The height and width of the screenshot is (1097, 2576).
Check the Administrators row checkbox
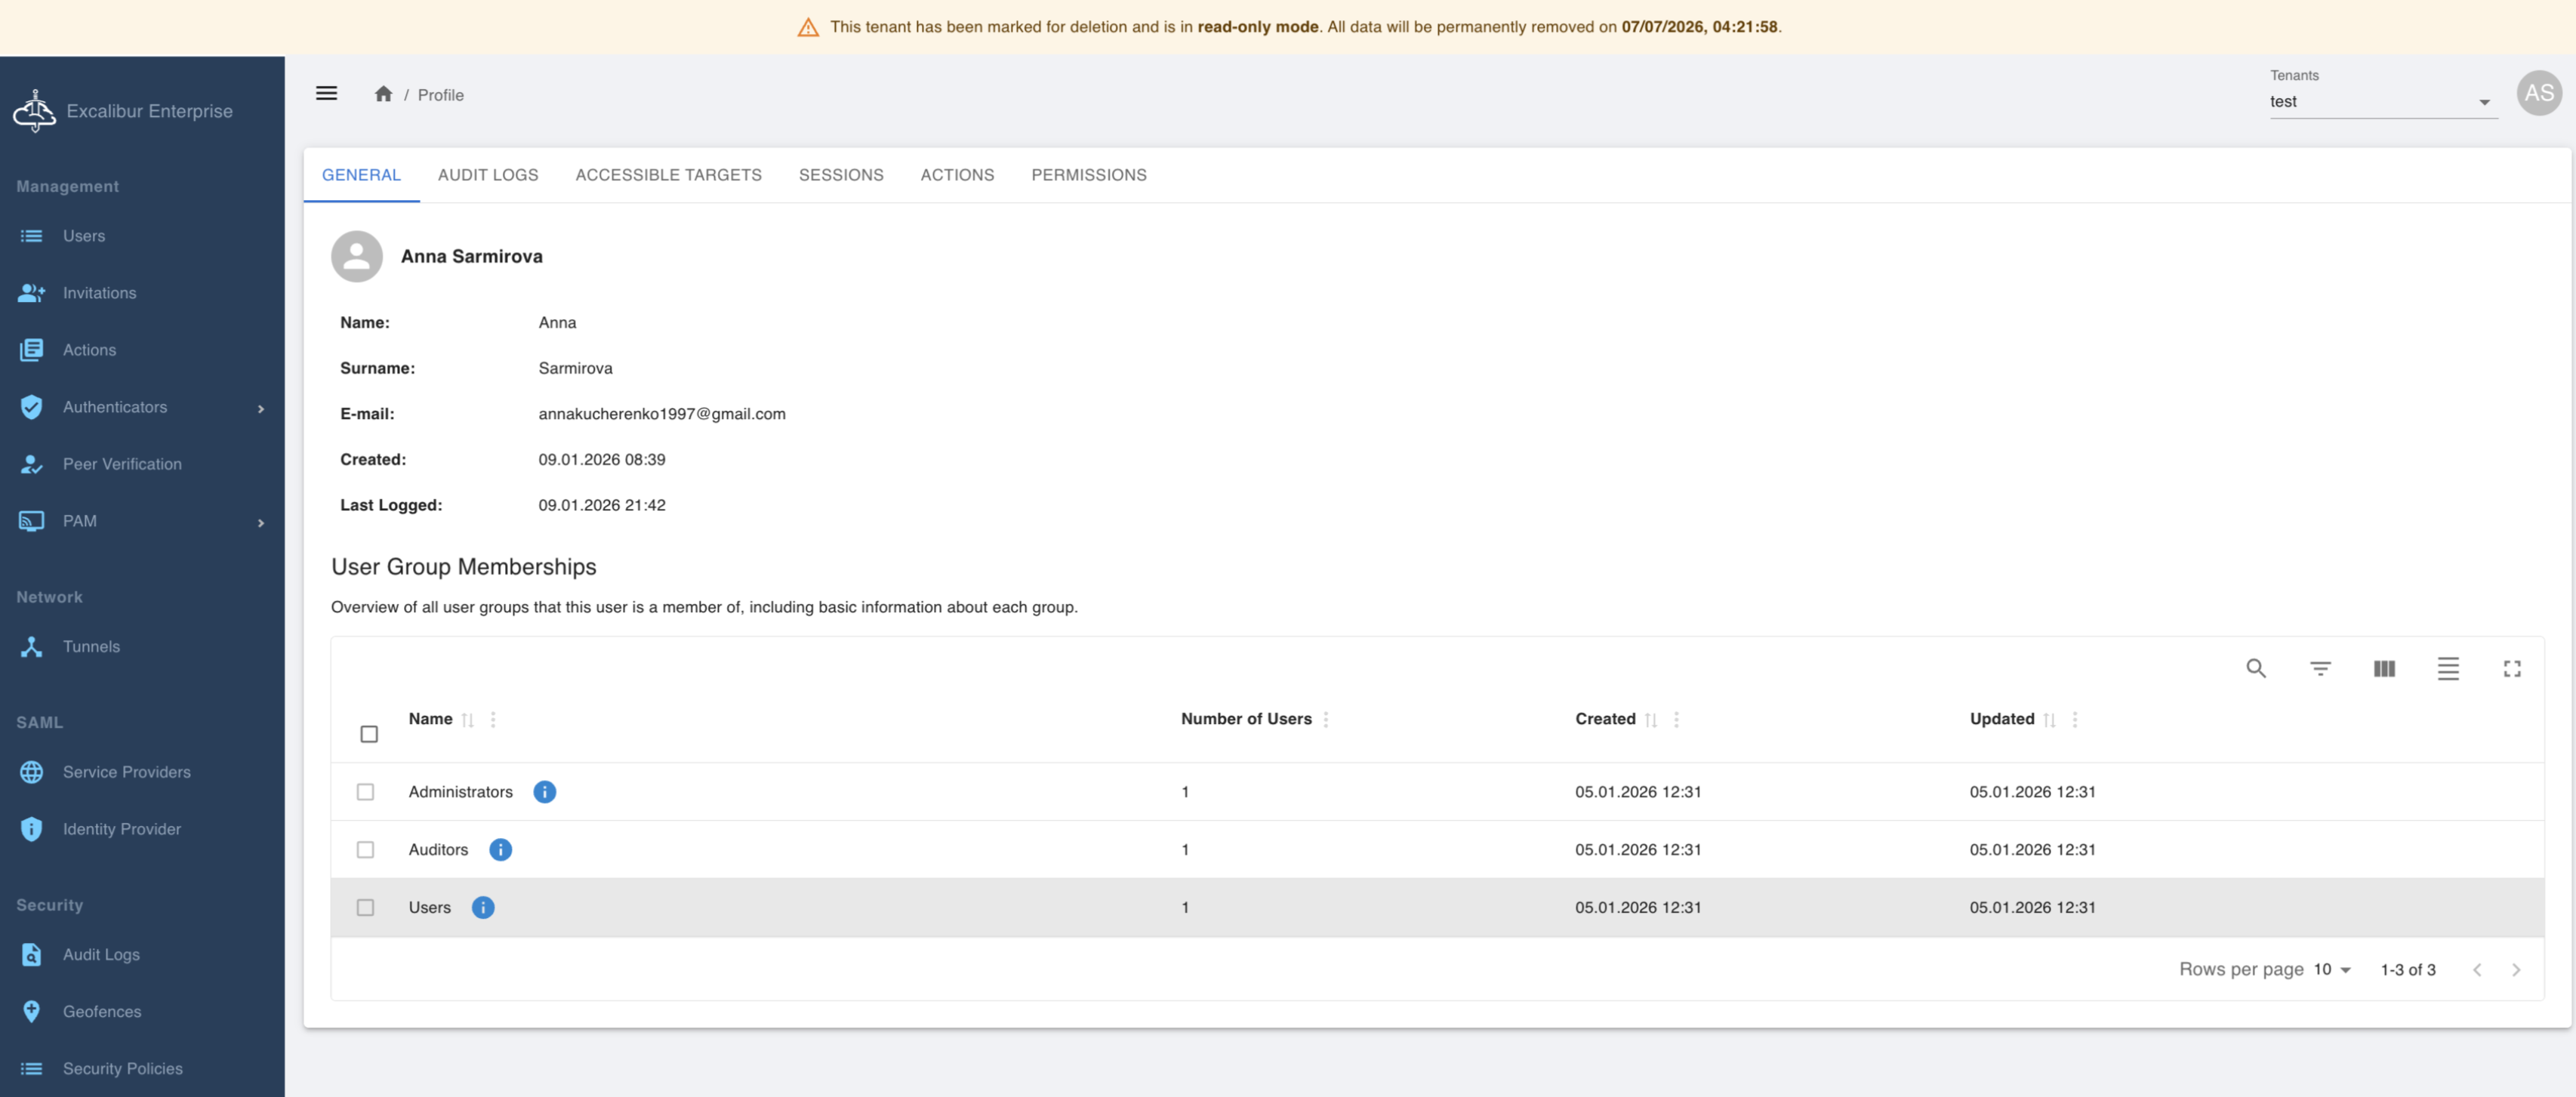coord(365,791)
